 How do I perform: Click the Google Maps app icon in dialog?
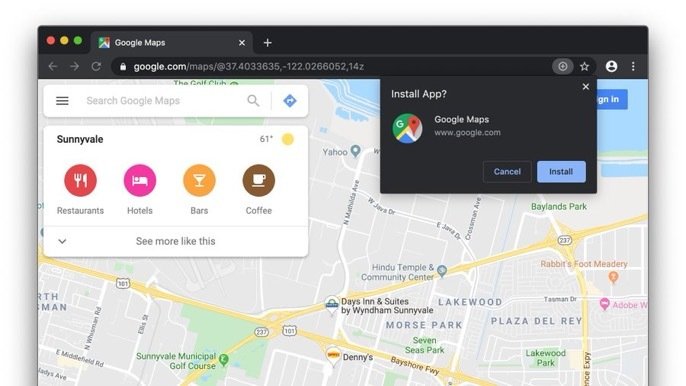tap(407, 128)
